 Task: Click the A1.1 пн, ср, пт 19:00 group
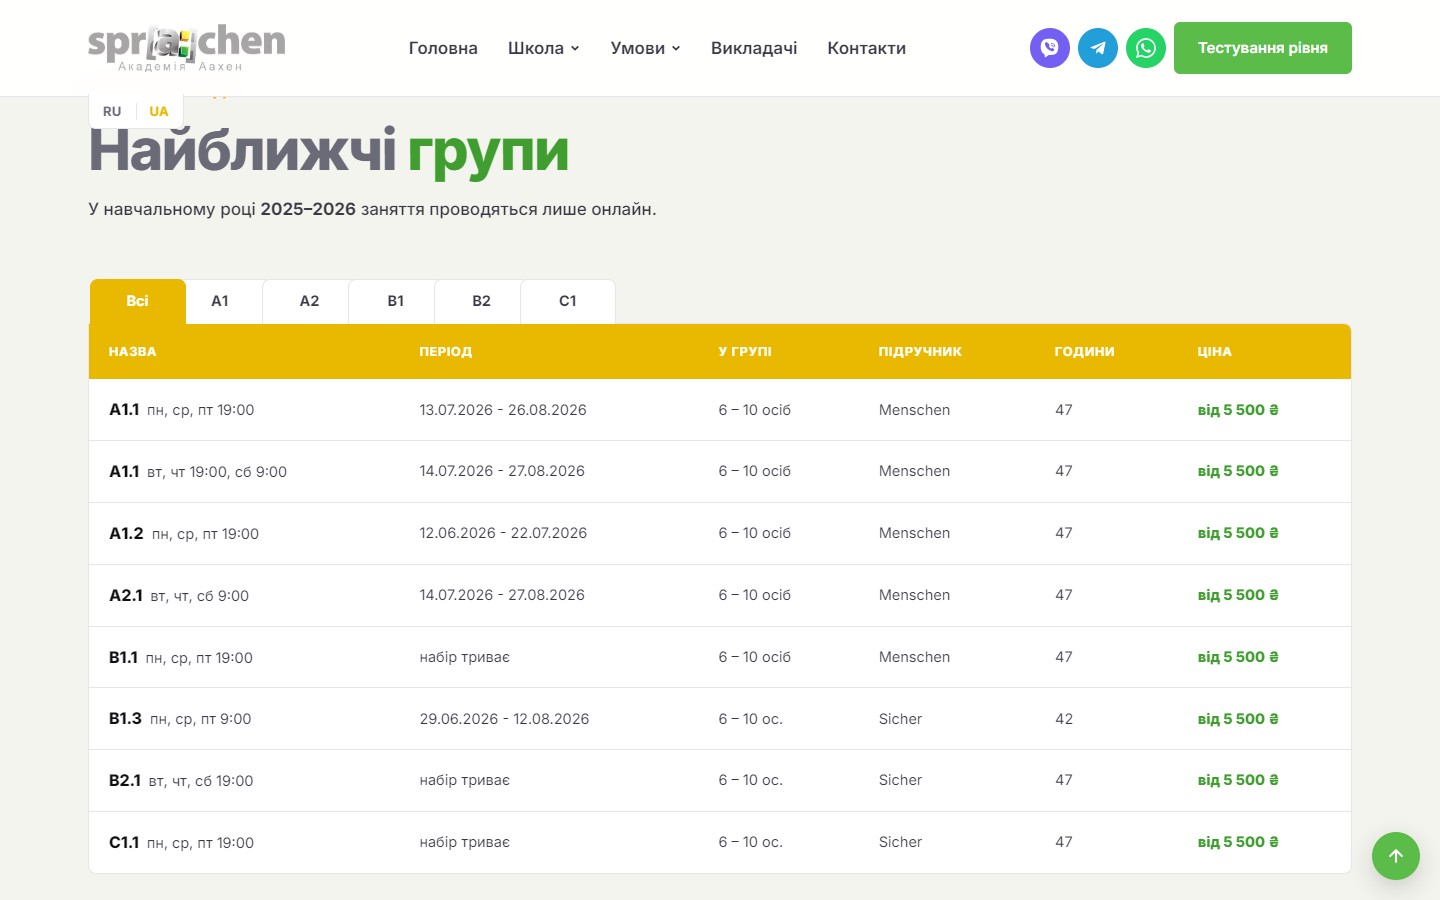pyautogui.click(x=182, y=410)
